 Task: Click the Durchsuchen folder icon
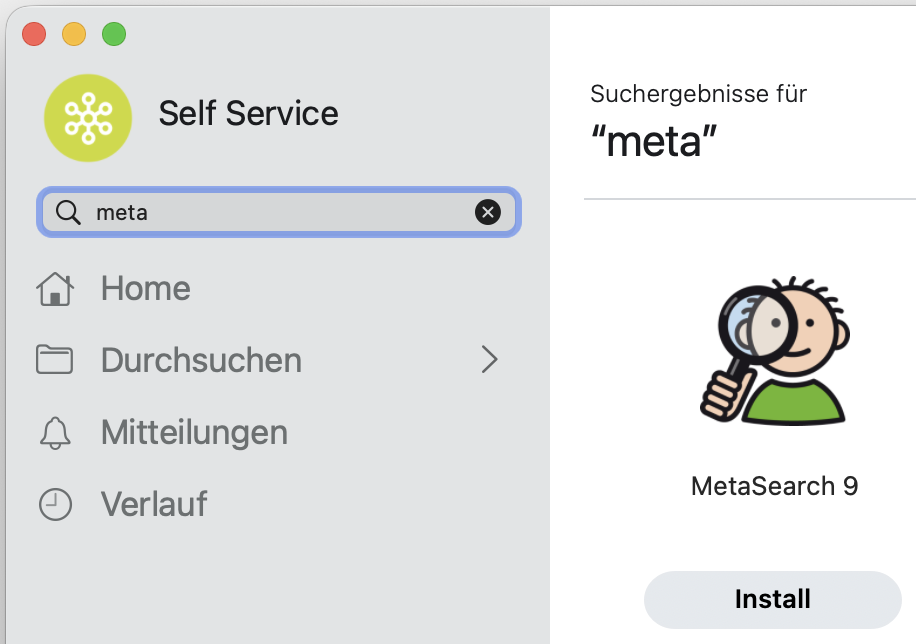click(55, 360)
